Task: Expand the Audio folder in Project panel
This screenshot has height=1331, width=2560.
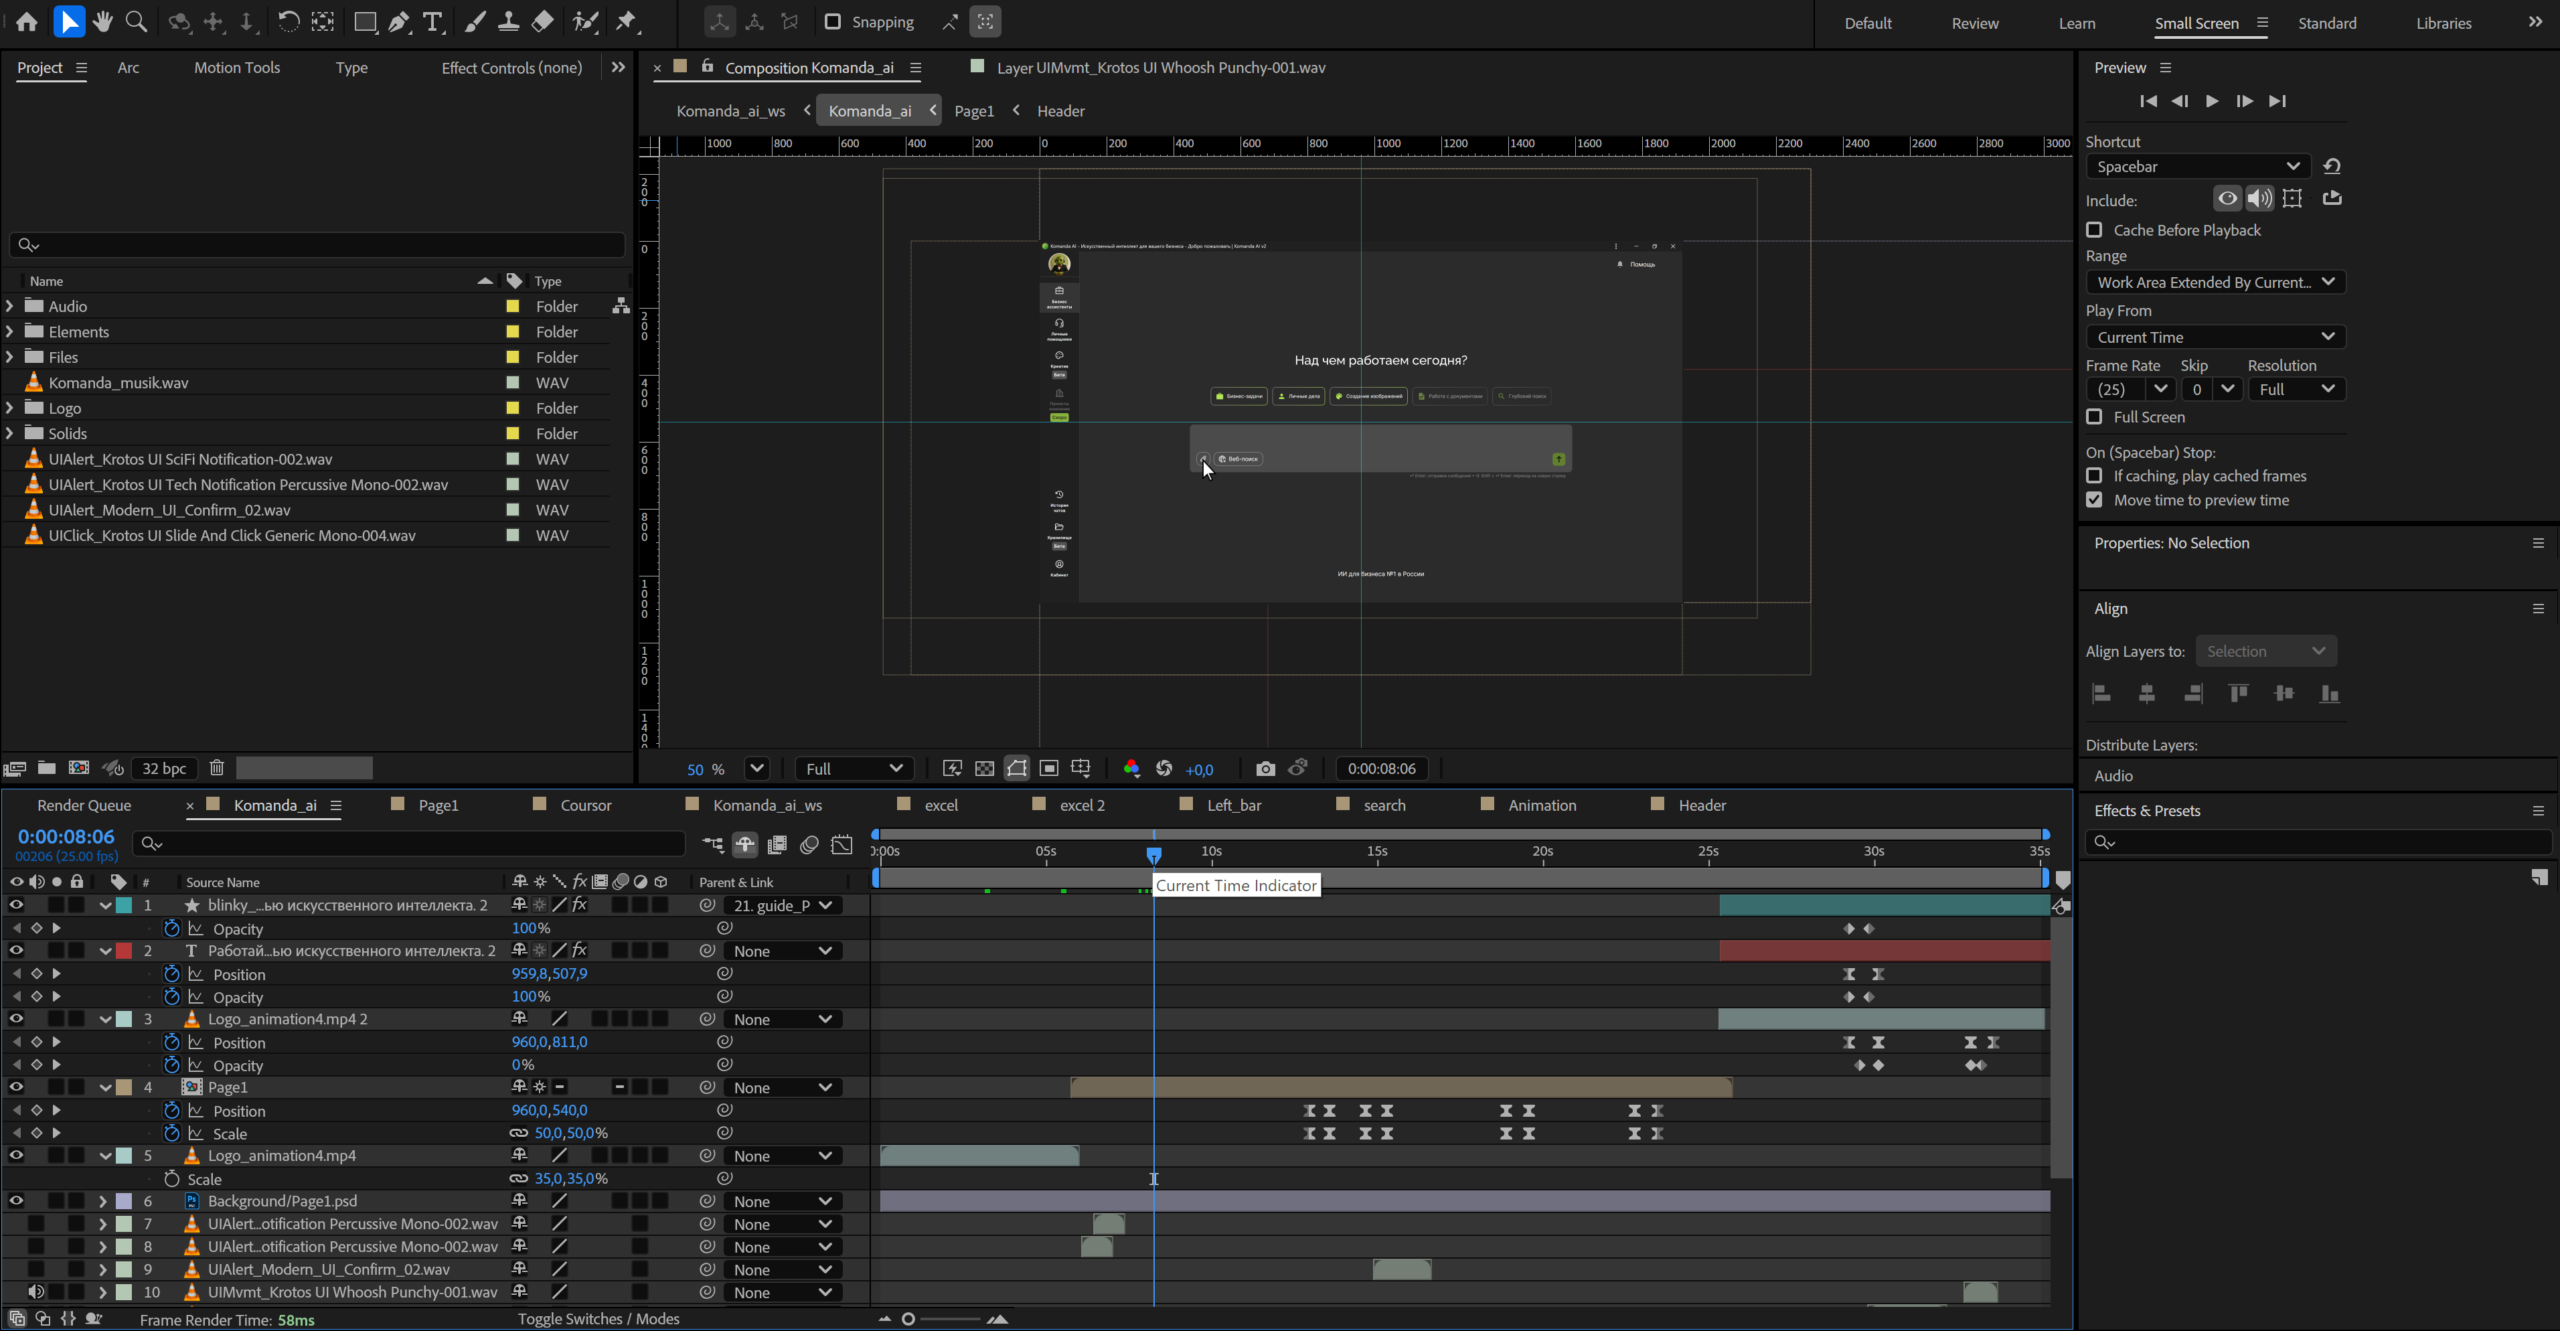Action: pos(8,305)
